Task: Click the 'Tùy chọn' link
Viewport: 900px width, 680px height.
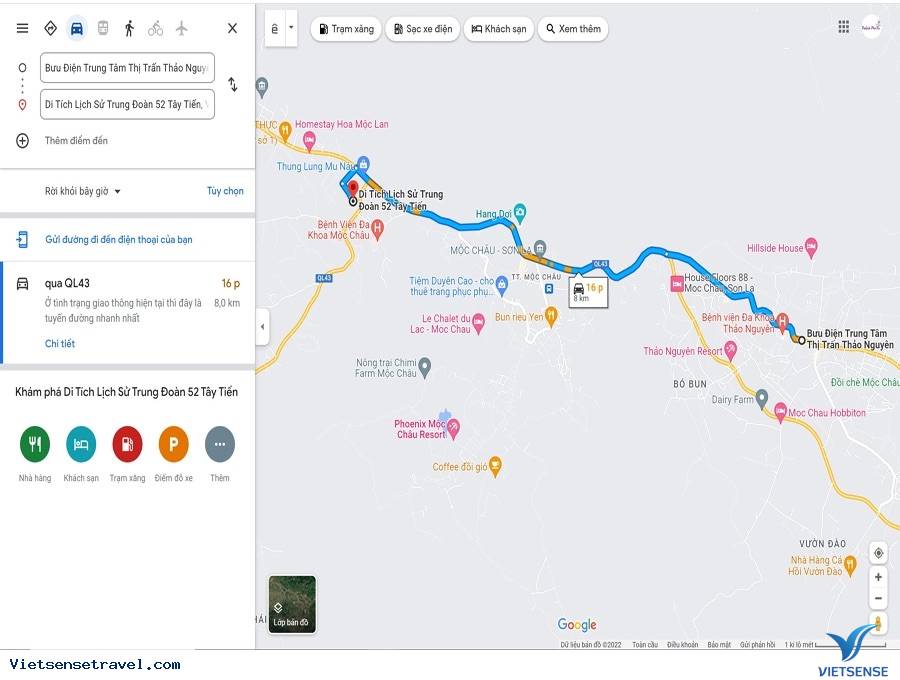Action: click(x=225, y=191)
